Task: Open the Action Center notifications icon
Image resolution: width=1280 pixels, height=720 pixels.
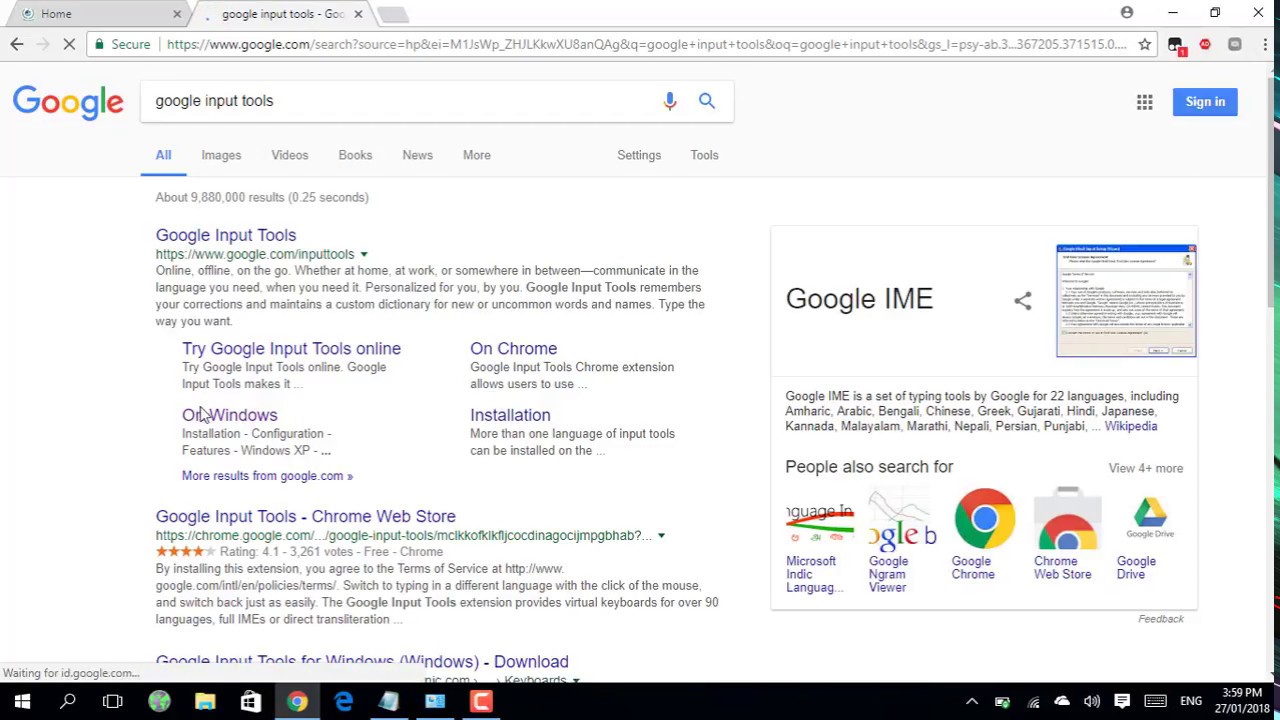Action: point(1122,701)
